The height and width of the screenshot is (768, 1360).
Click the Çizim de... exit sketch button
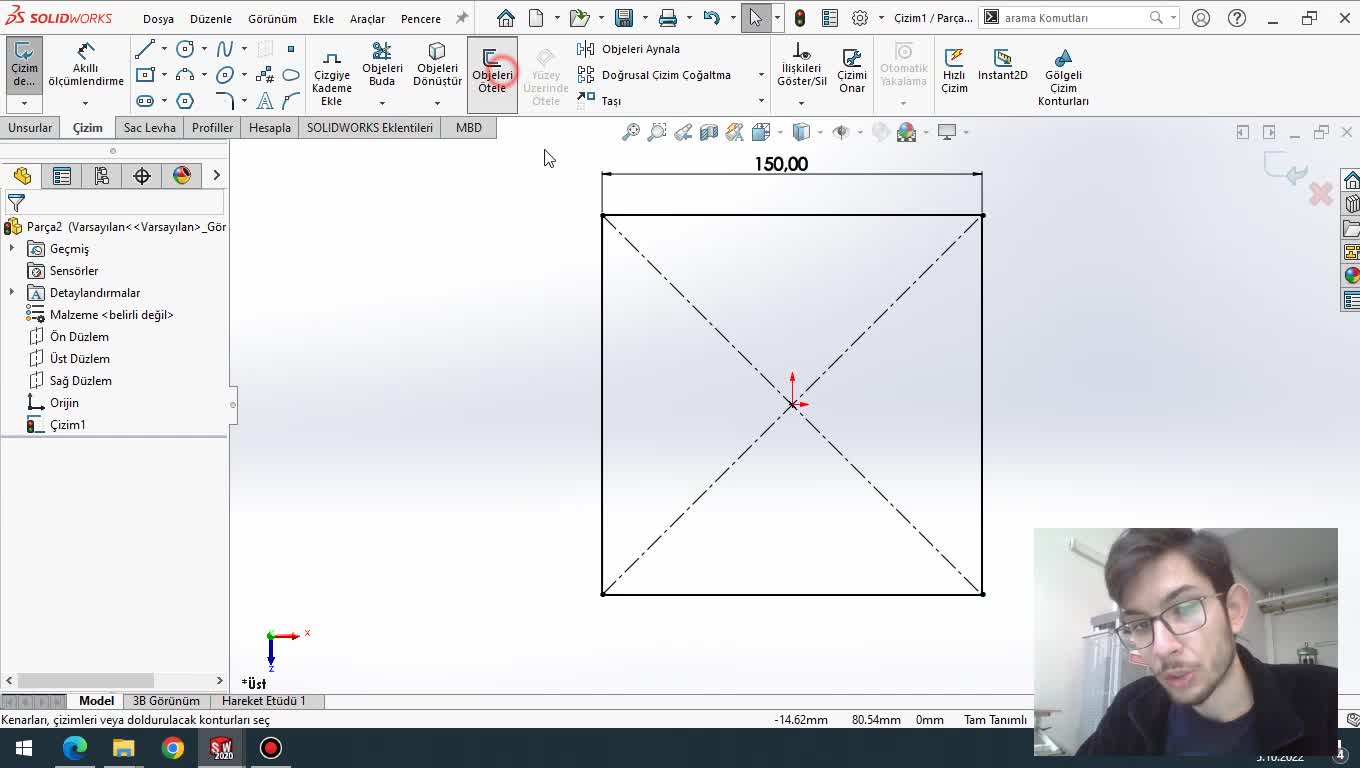[24, 65]
